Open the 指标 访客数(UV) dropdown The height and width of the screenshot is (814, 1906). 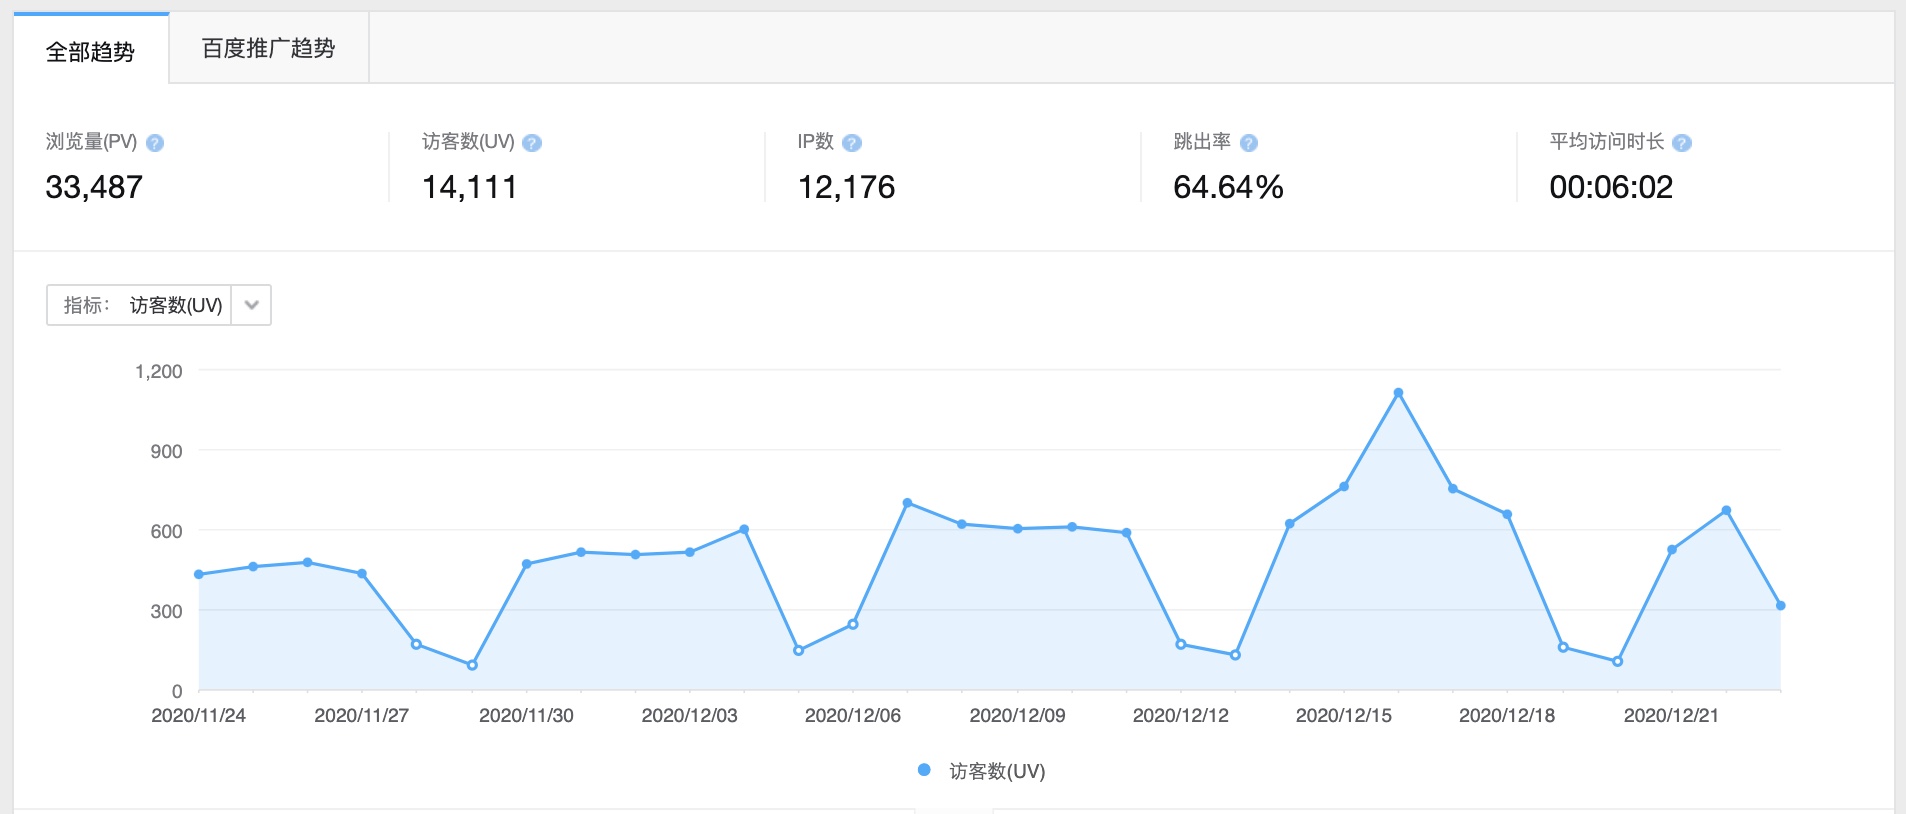click(159, 305)
